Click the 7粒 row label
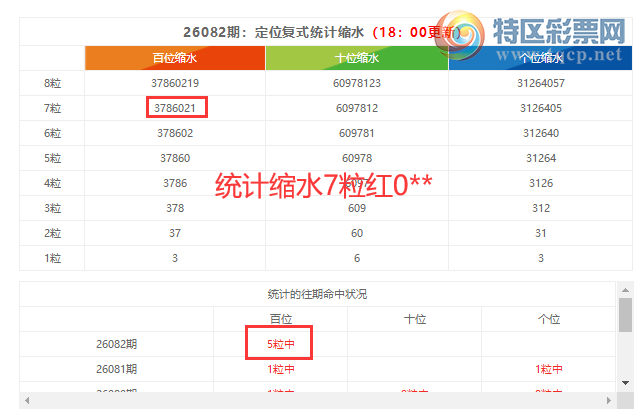This screenshot has height=420, width=635. (x=53, y=108)
